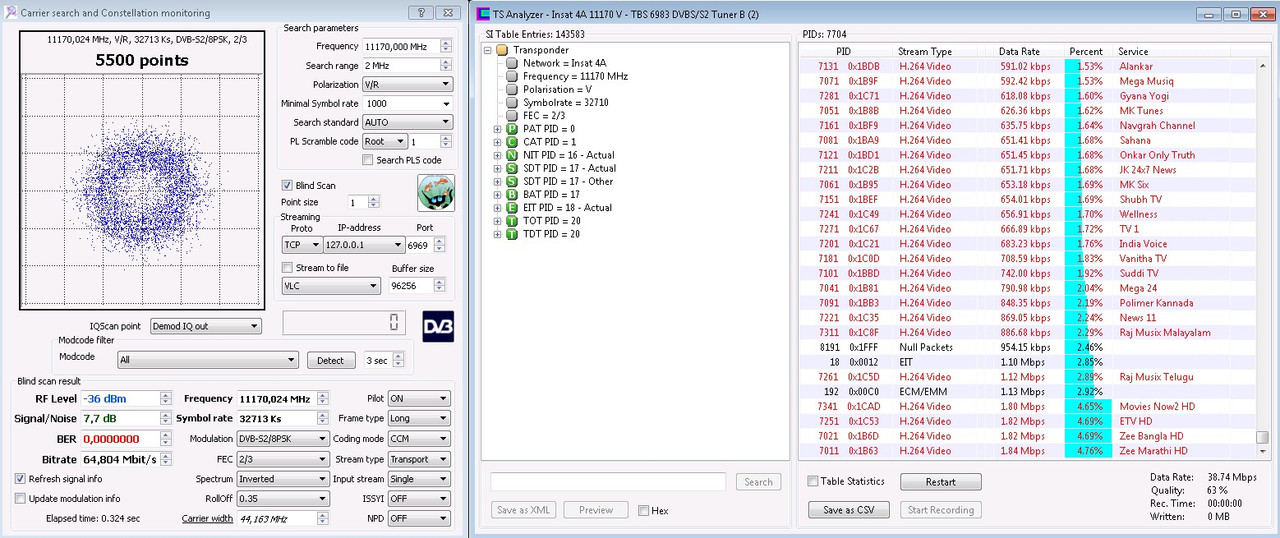The height and width of the screenshot is (538, 1280).
Task: Click the S icon for SDT PID 17 Actual
Action: pyautogui.click(x=512, y=168)
